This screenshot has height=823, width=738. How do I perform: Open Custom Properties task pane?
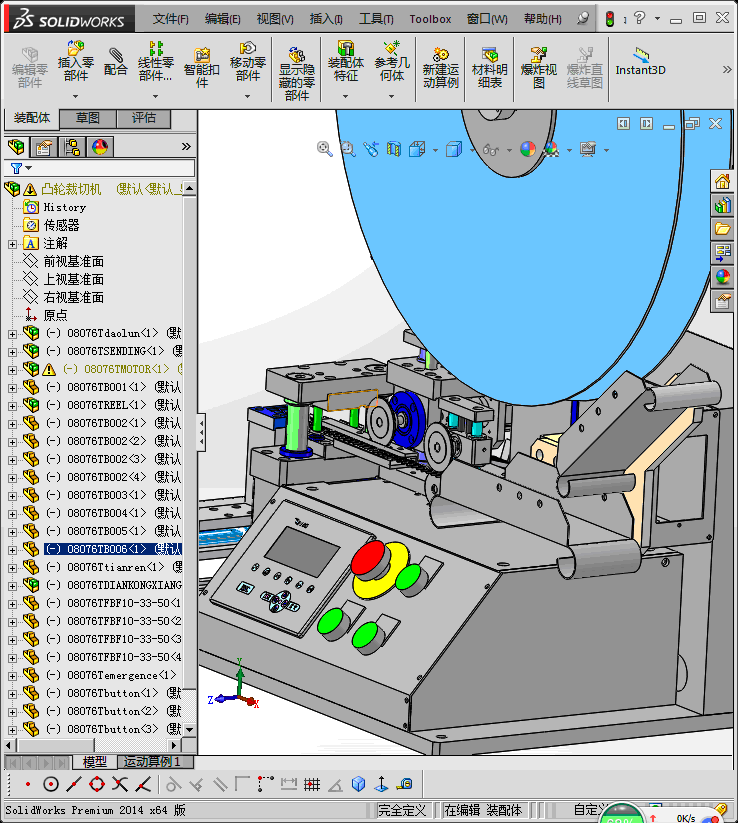723,301
